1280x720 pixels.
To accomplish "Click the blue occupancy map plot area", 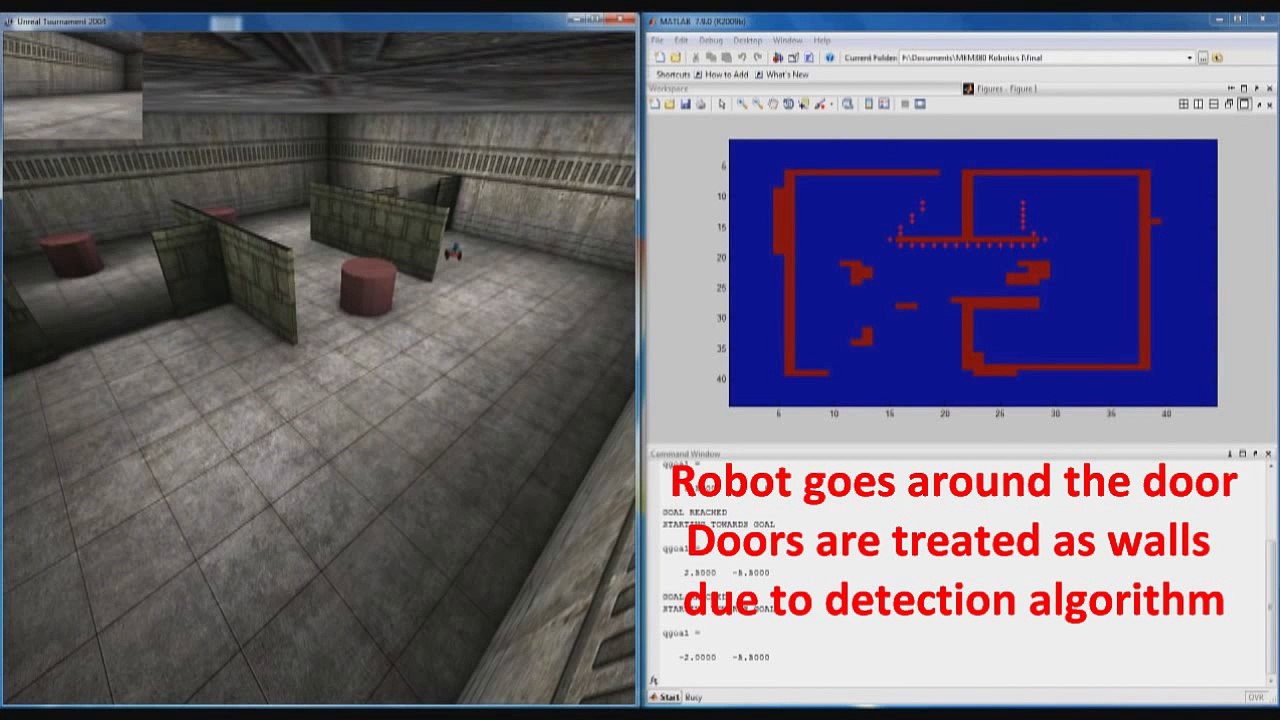I will [973, 273].
